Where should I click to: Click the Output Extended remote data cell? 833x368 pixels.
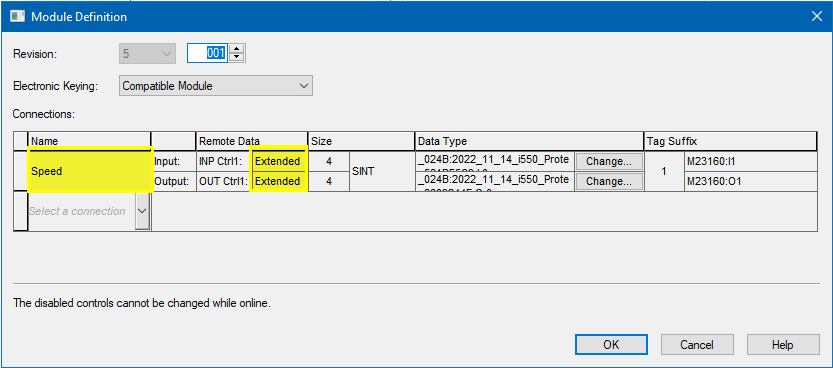pyautogui.click(x=278, y=182)
